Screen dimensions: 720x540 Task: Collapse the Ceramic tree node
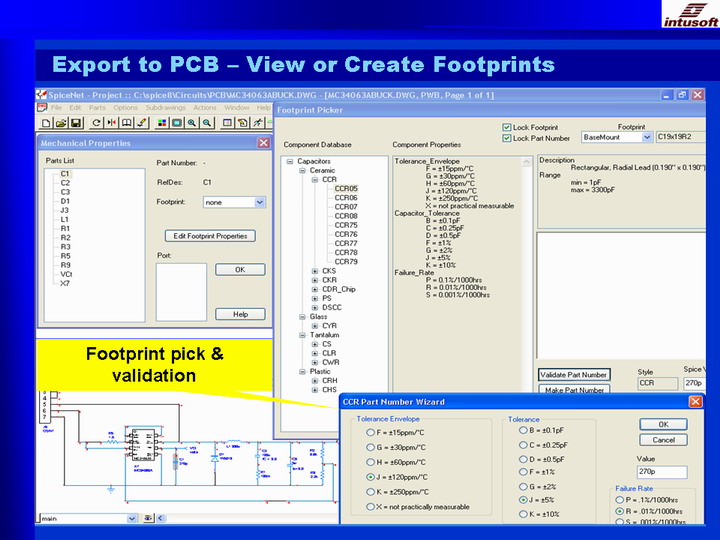point(302,170)
